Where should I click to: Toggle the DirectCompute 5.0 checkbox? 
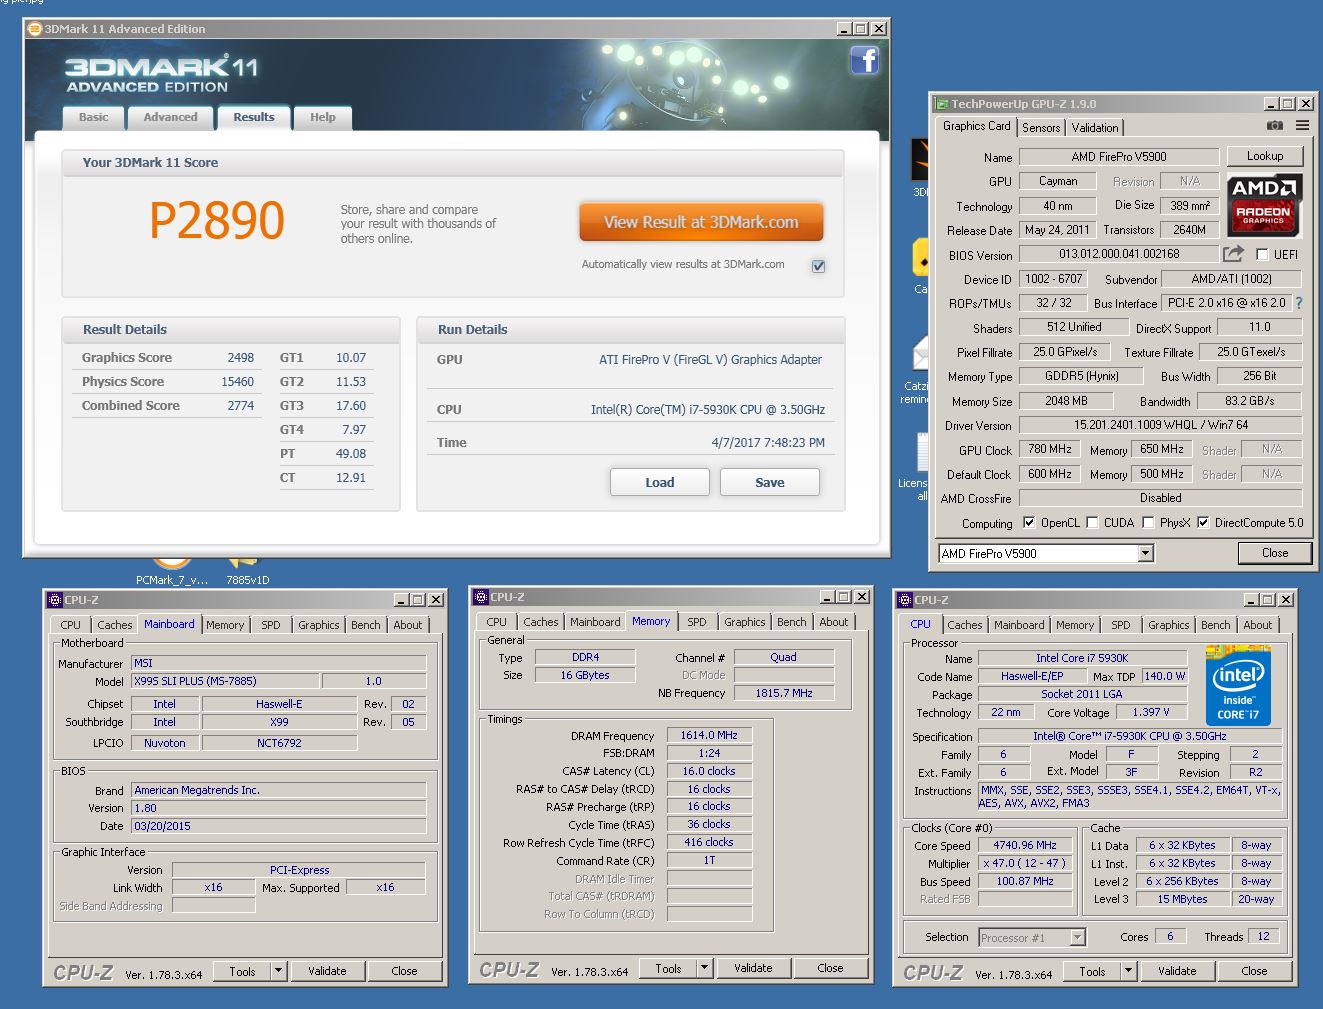click(x=1203, y=522)
